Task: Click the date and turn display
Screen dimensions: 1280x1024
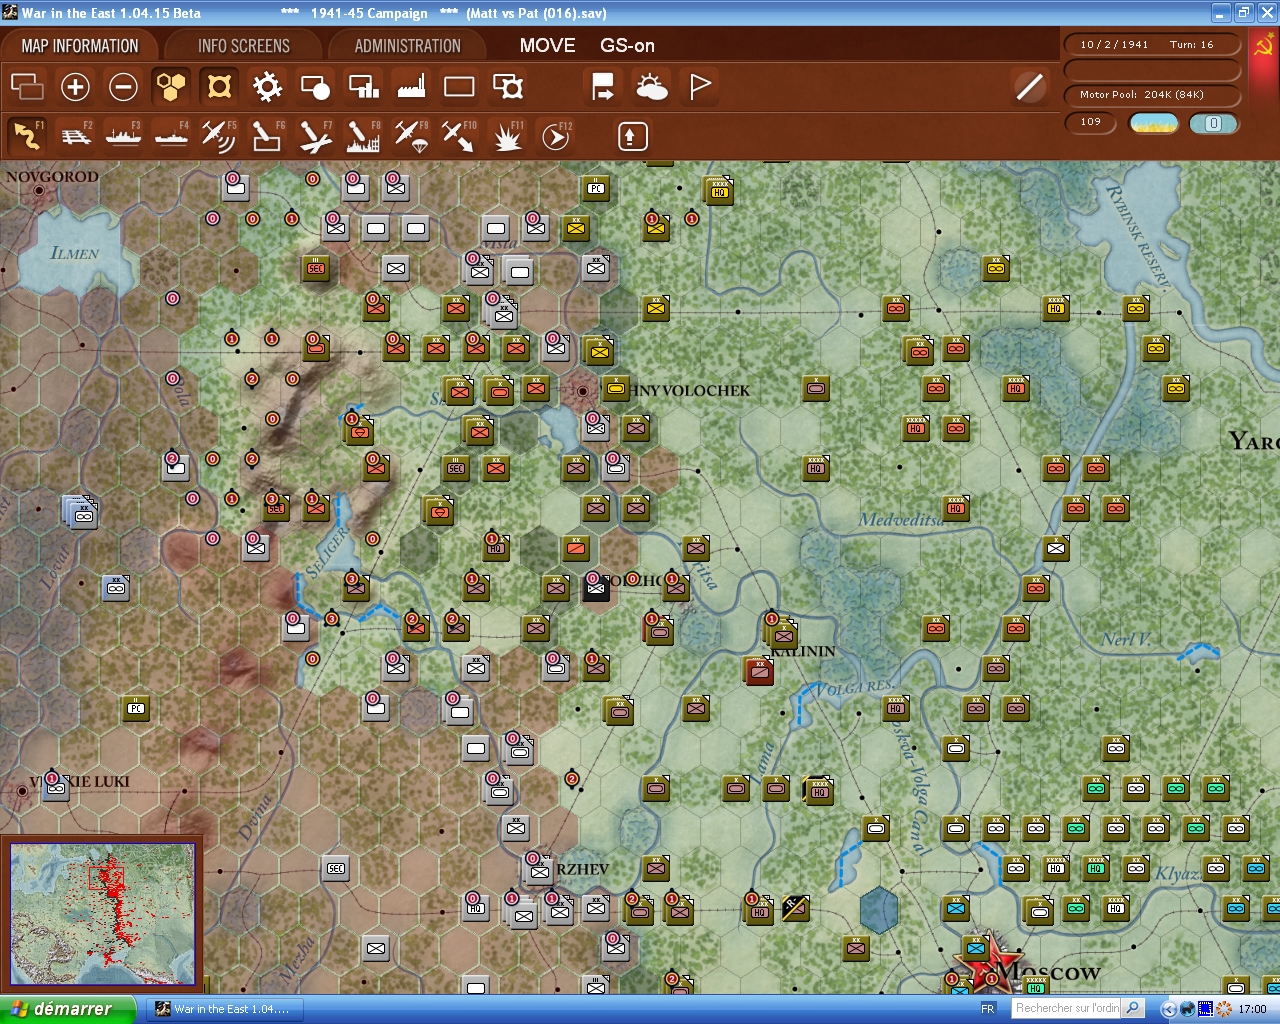Action: [1151, 44]
